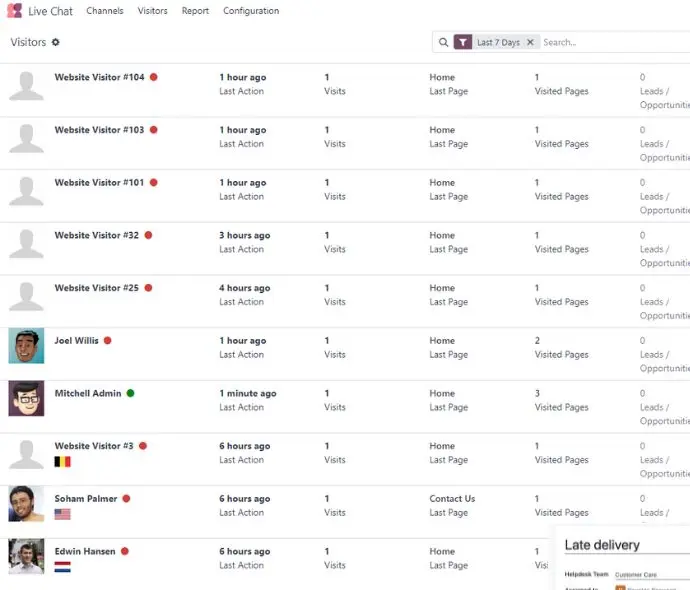
Task: Click the Live Chat app logo icon
Action: (x=15, y=11)
